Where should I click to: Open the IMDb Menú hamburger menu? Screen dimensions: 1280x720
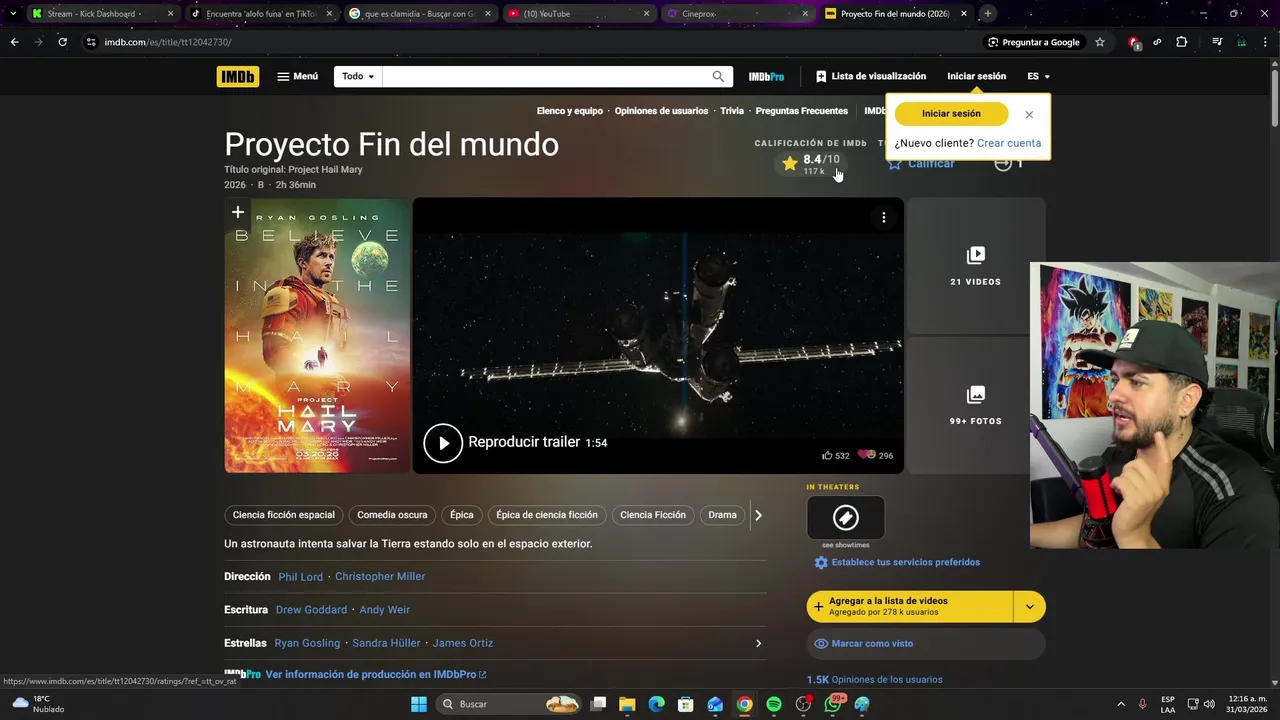point(298,76)
